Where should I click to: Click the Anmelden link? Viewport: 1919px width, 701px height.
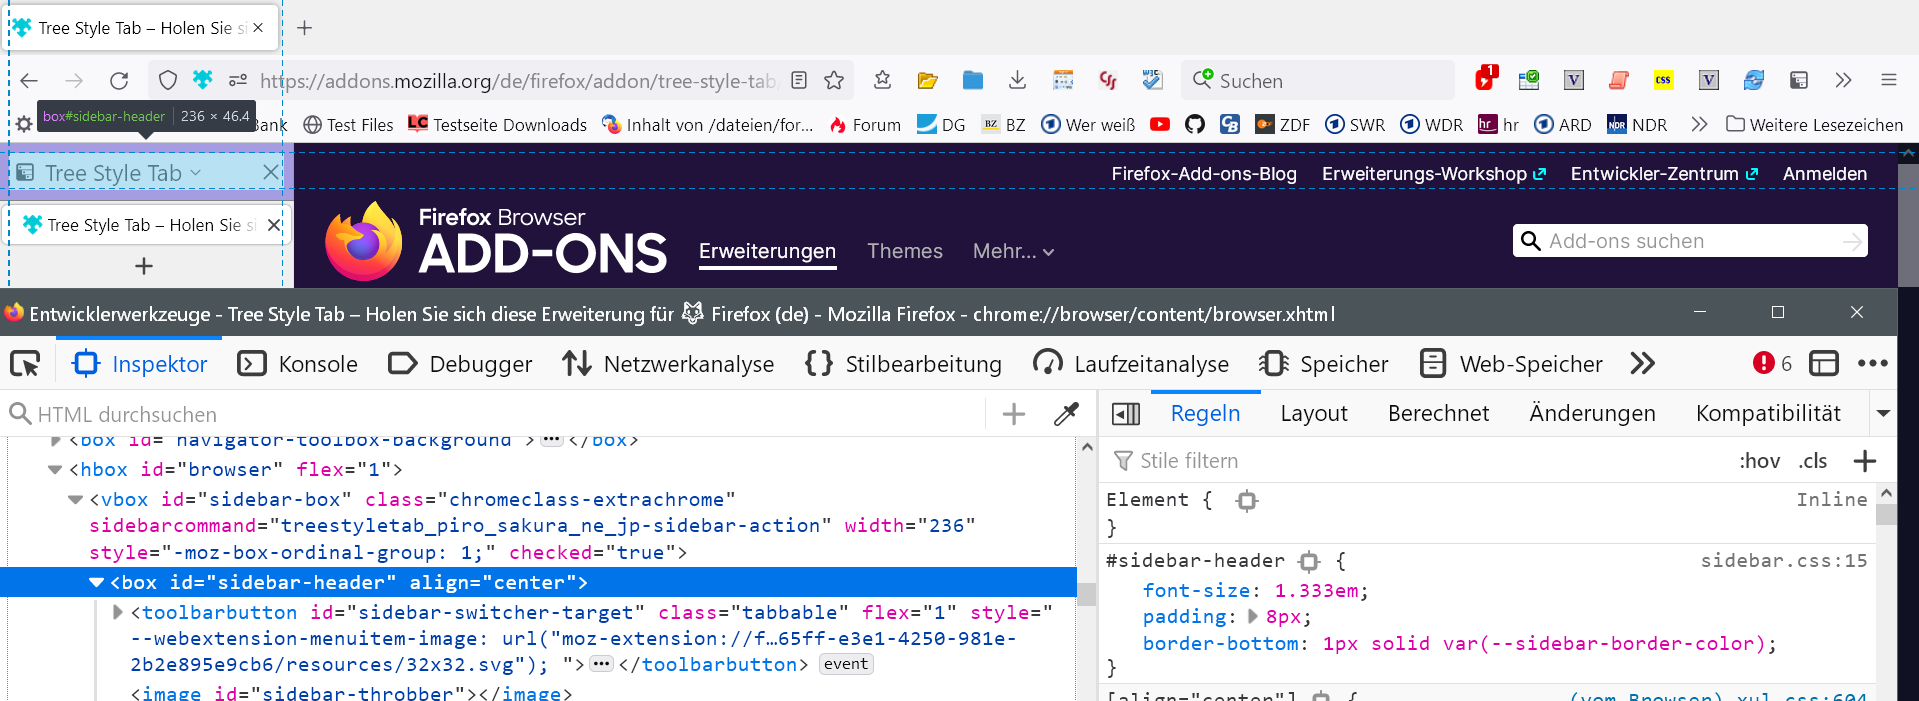click(1825, 173)
